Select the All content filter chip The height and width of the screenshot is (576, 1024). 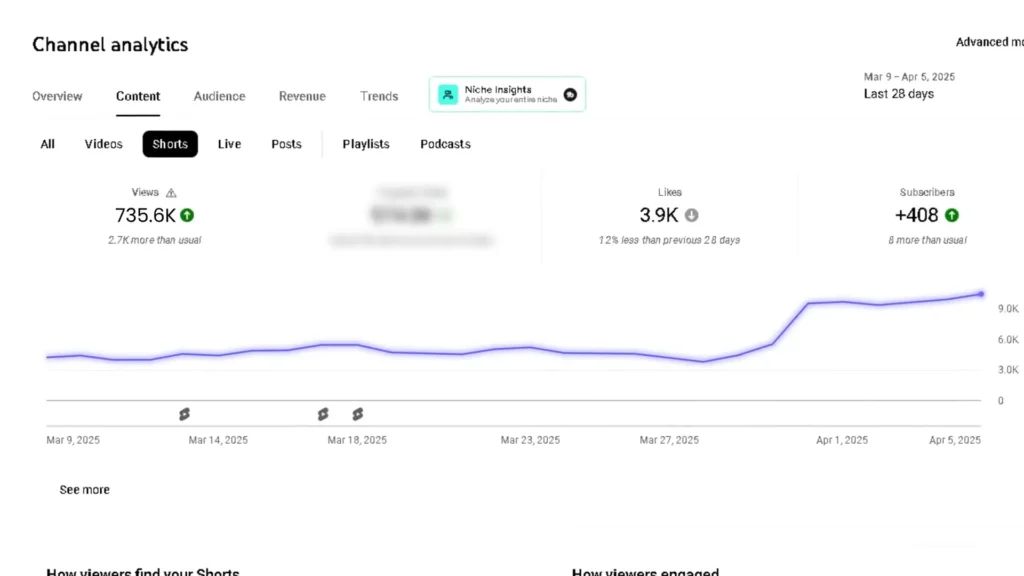pos(47,144)
